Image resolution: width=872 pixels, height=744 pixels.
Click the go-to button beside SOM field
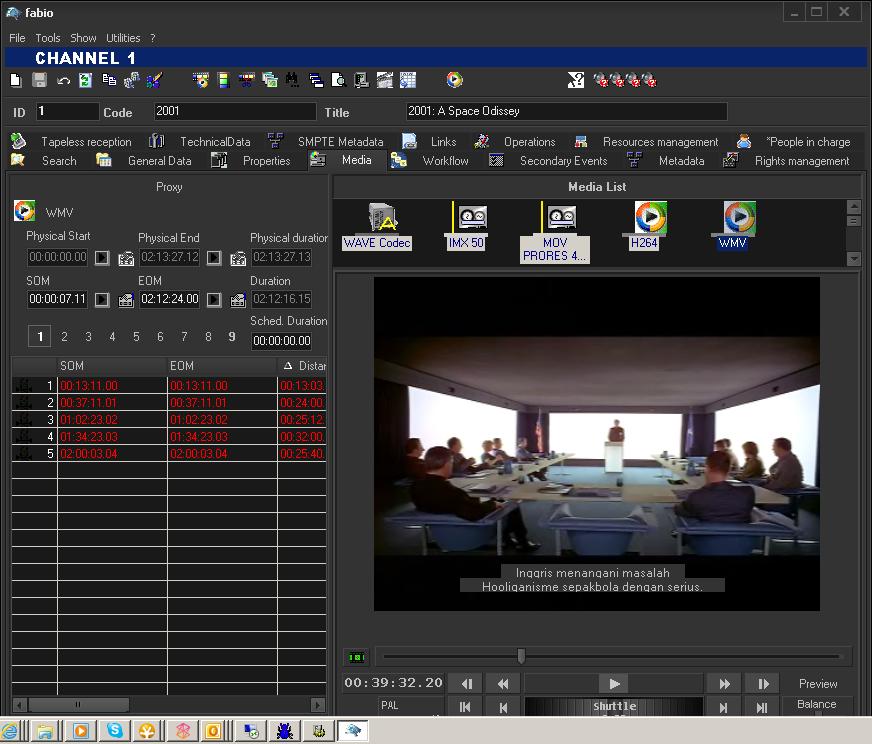tap(102, 299)
